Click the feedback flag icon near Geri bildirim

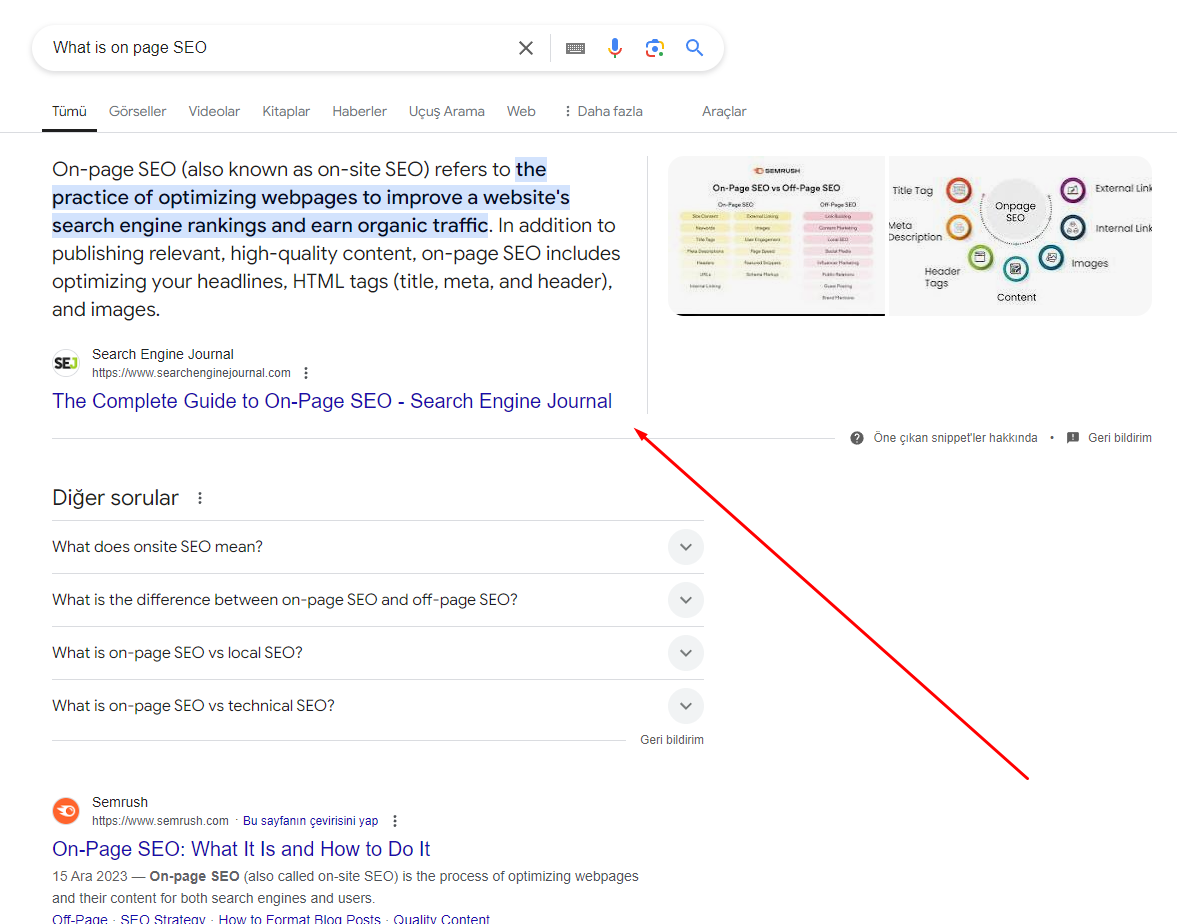(x=1073, y=438)
